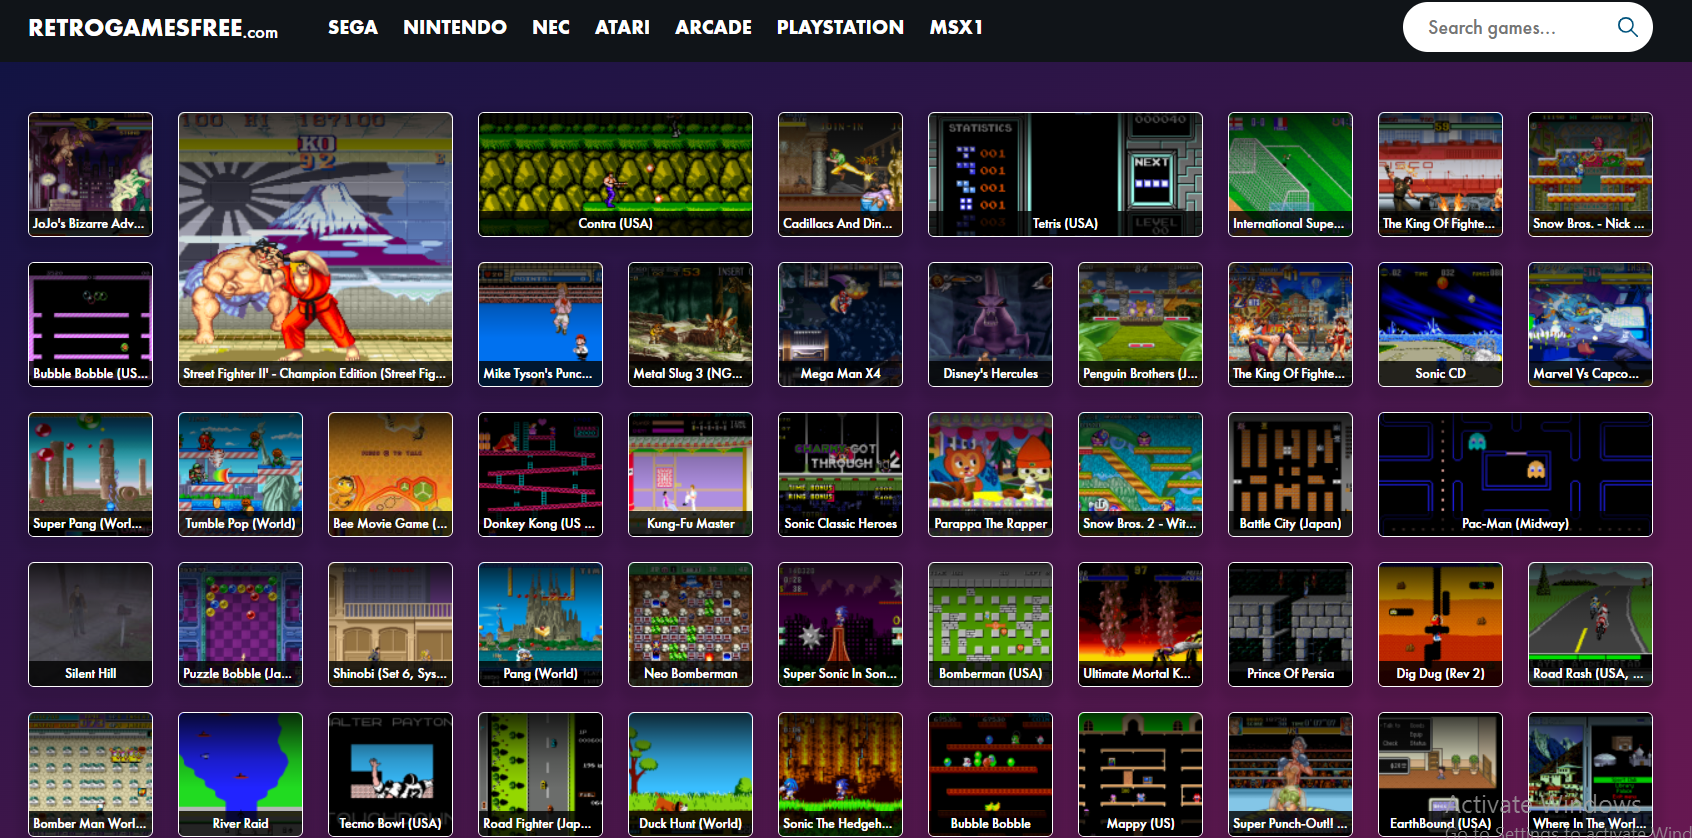
Task: Open the MSX1 category
Action: click(955, 27)
